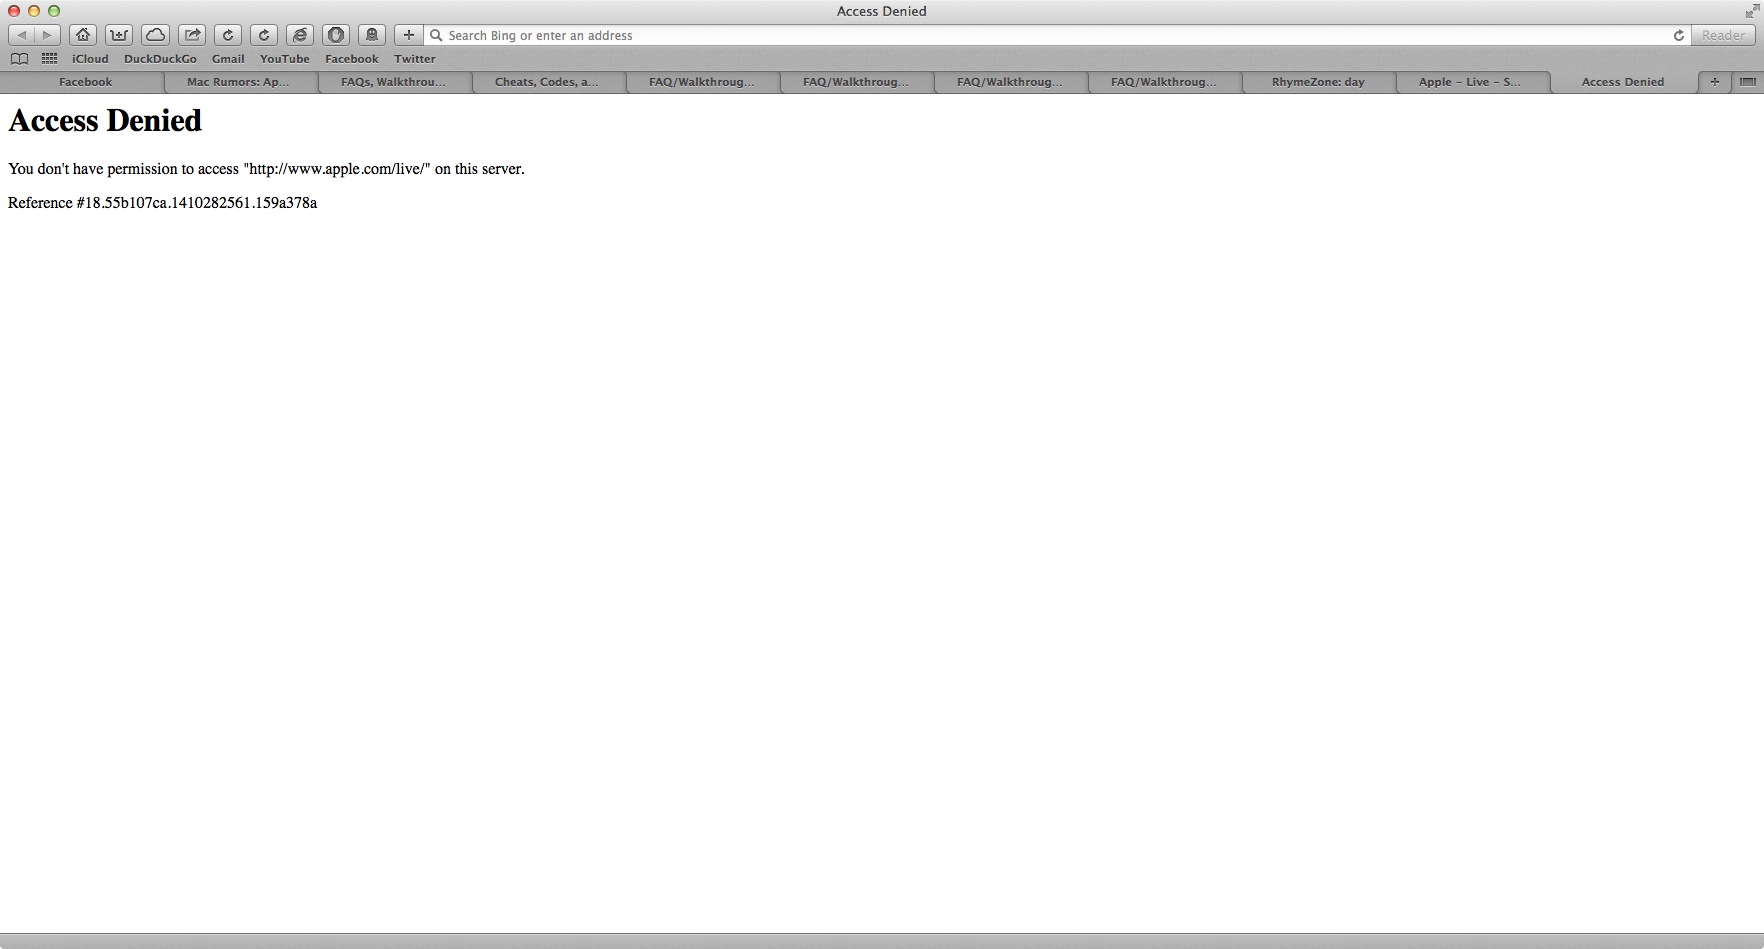Open the bookmarks book icon
Screen dimensions: 1764x949
coord(19,59)
